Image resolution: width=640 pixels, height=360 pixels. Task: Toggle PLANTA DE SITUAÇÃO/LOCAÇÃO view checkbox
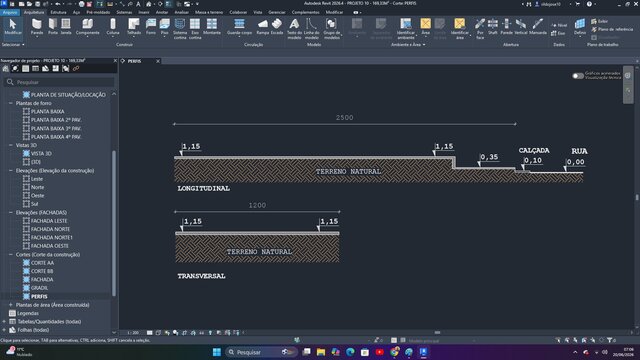pos(26,95)
